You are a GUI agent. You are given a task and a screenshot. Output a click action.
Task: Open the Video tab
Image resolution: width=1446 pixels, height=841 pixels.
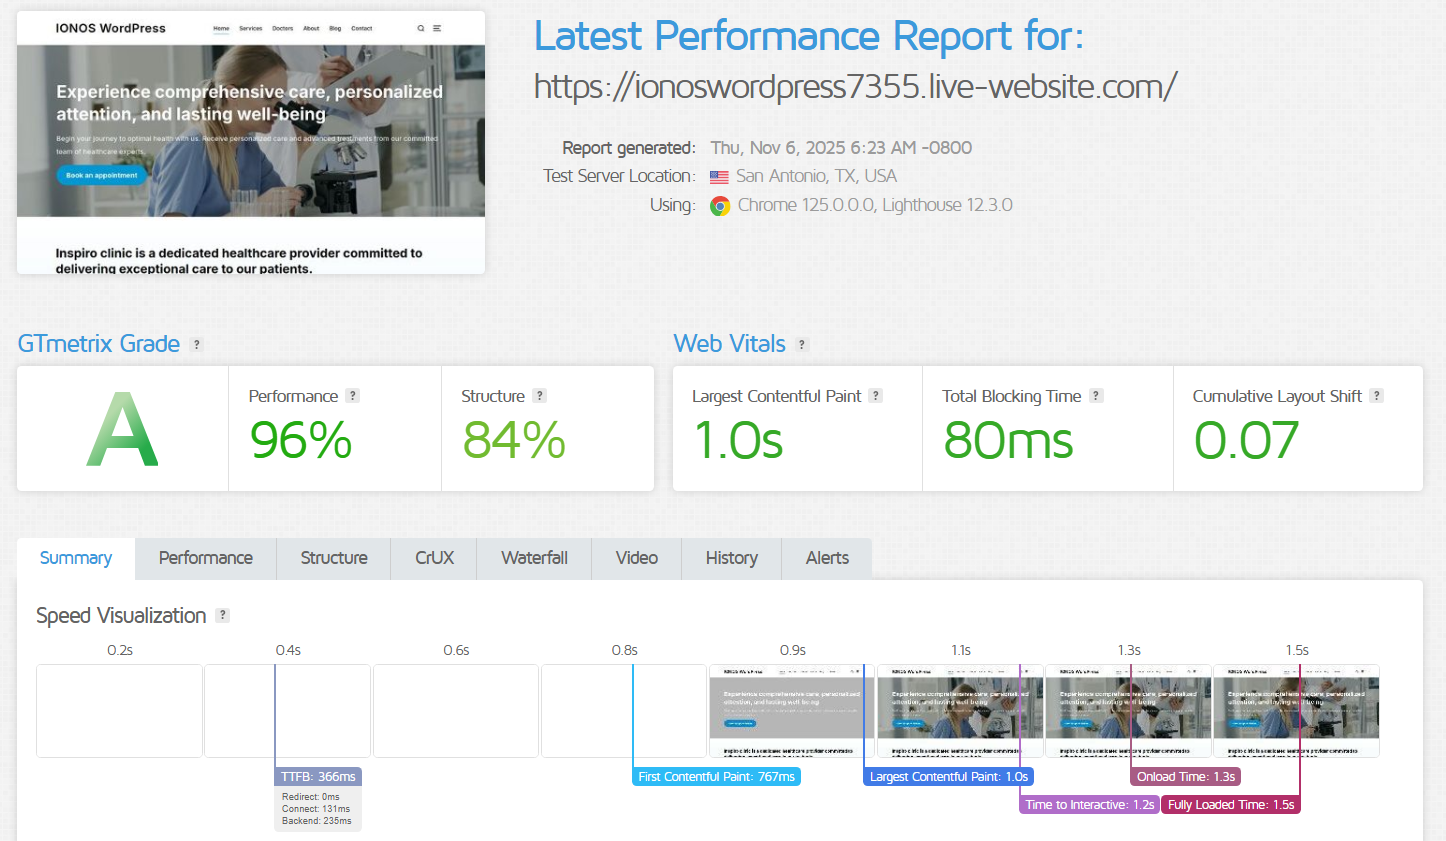[x=637, y=558]
